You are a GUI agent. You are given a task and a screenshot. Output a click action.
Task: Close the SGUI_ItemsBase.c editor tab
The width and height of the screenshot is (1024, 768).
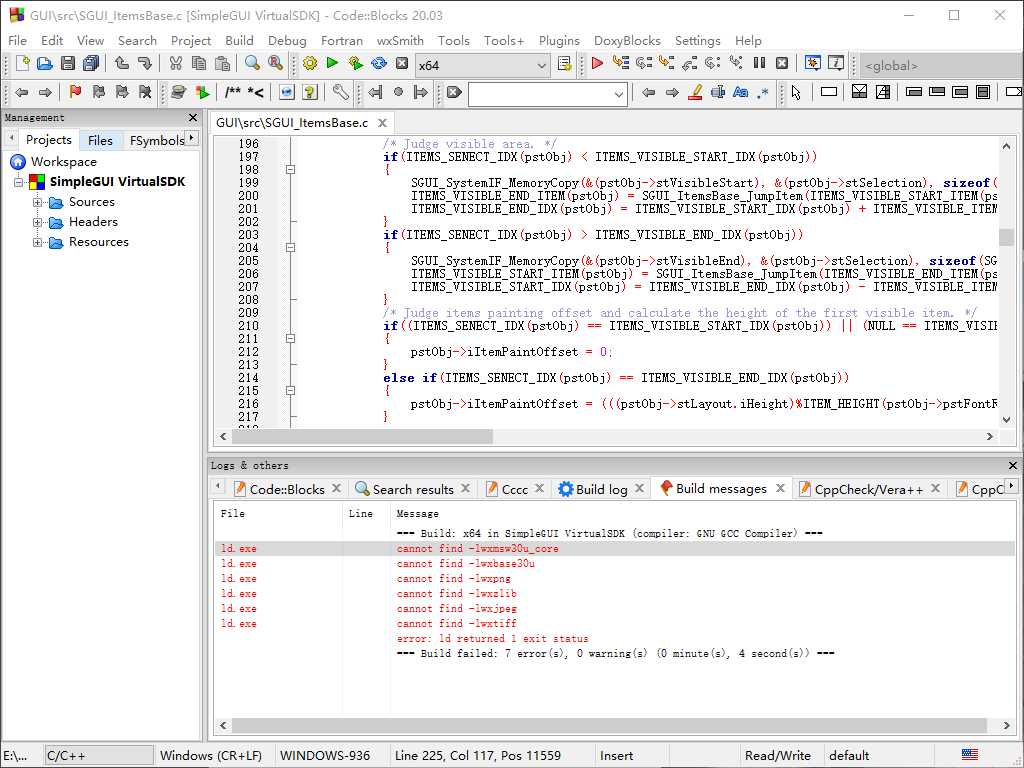[x=383, y=123]
